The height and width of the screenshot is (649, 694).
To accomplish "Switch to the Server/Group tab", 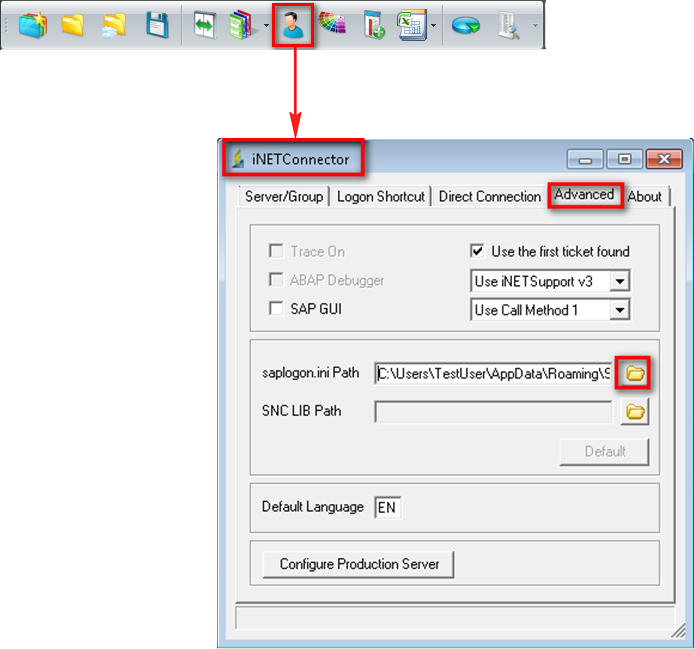I will (284, 196).
